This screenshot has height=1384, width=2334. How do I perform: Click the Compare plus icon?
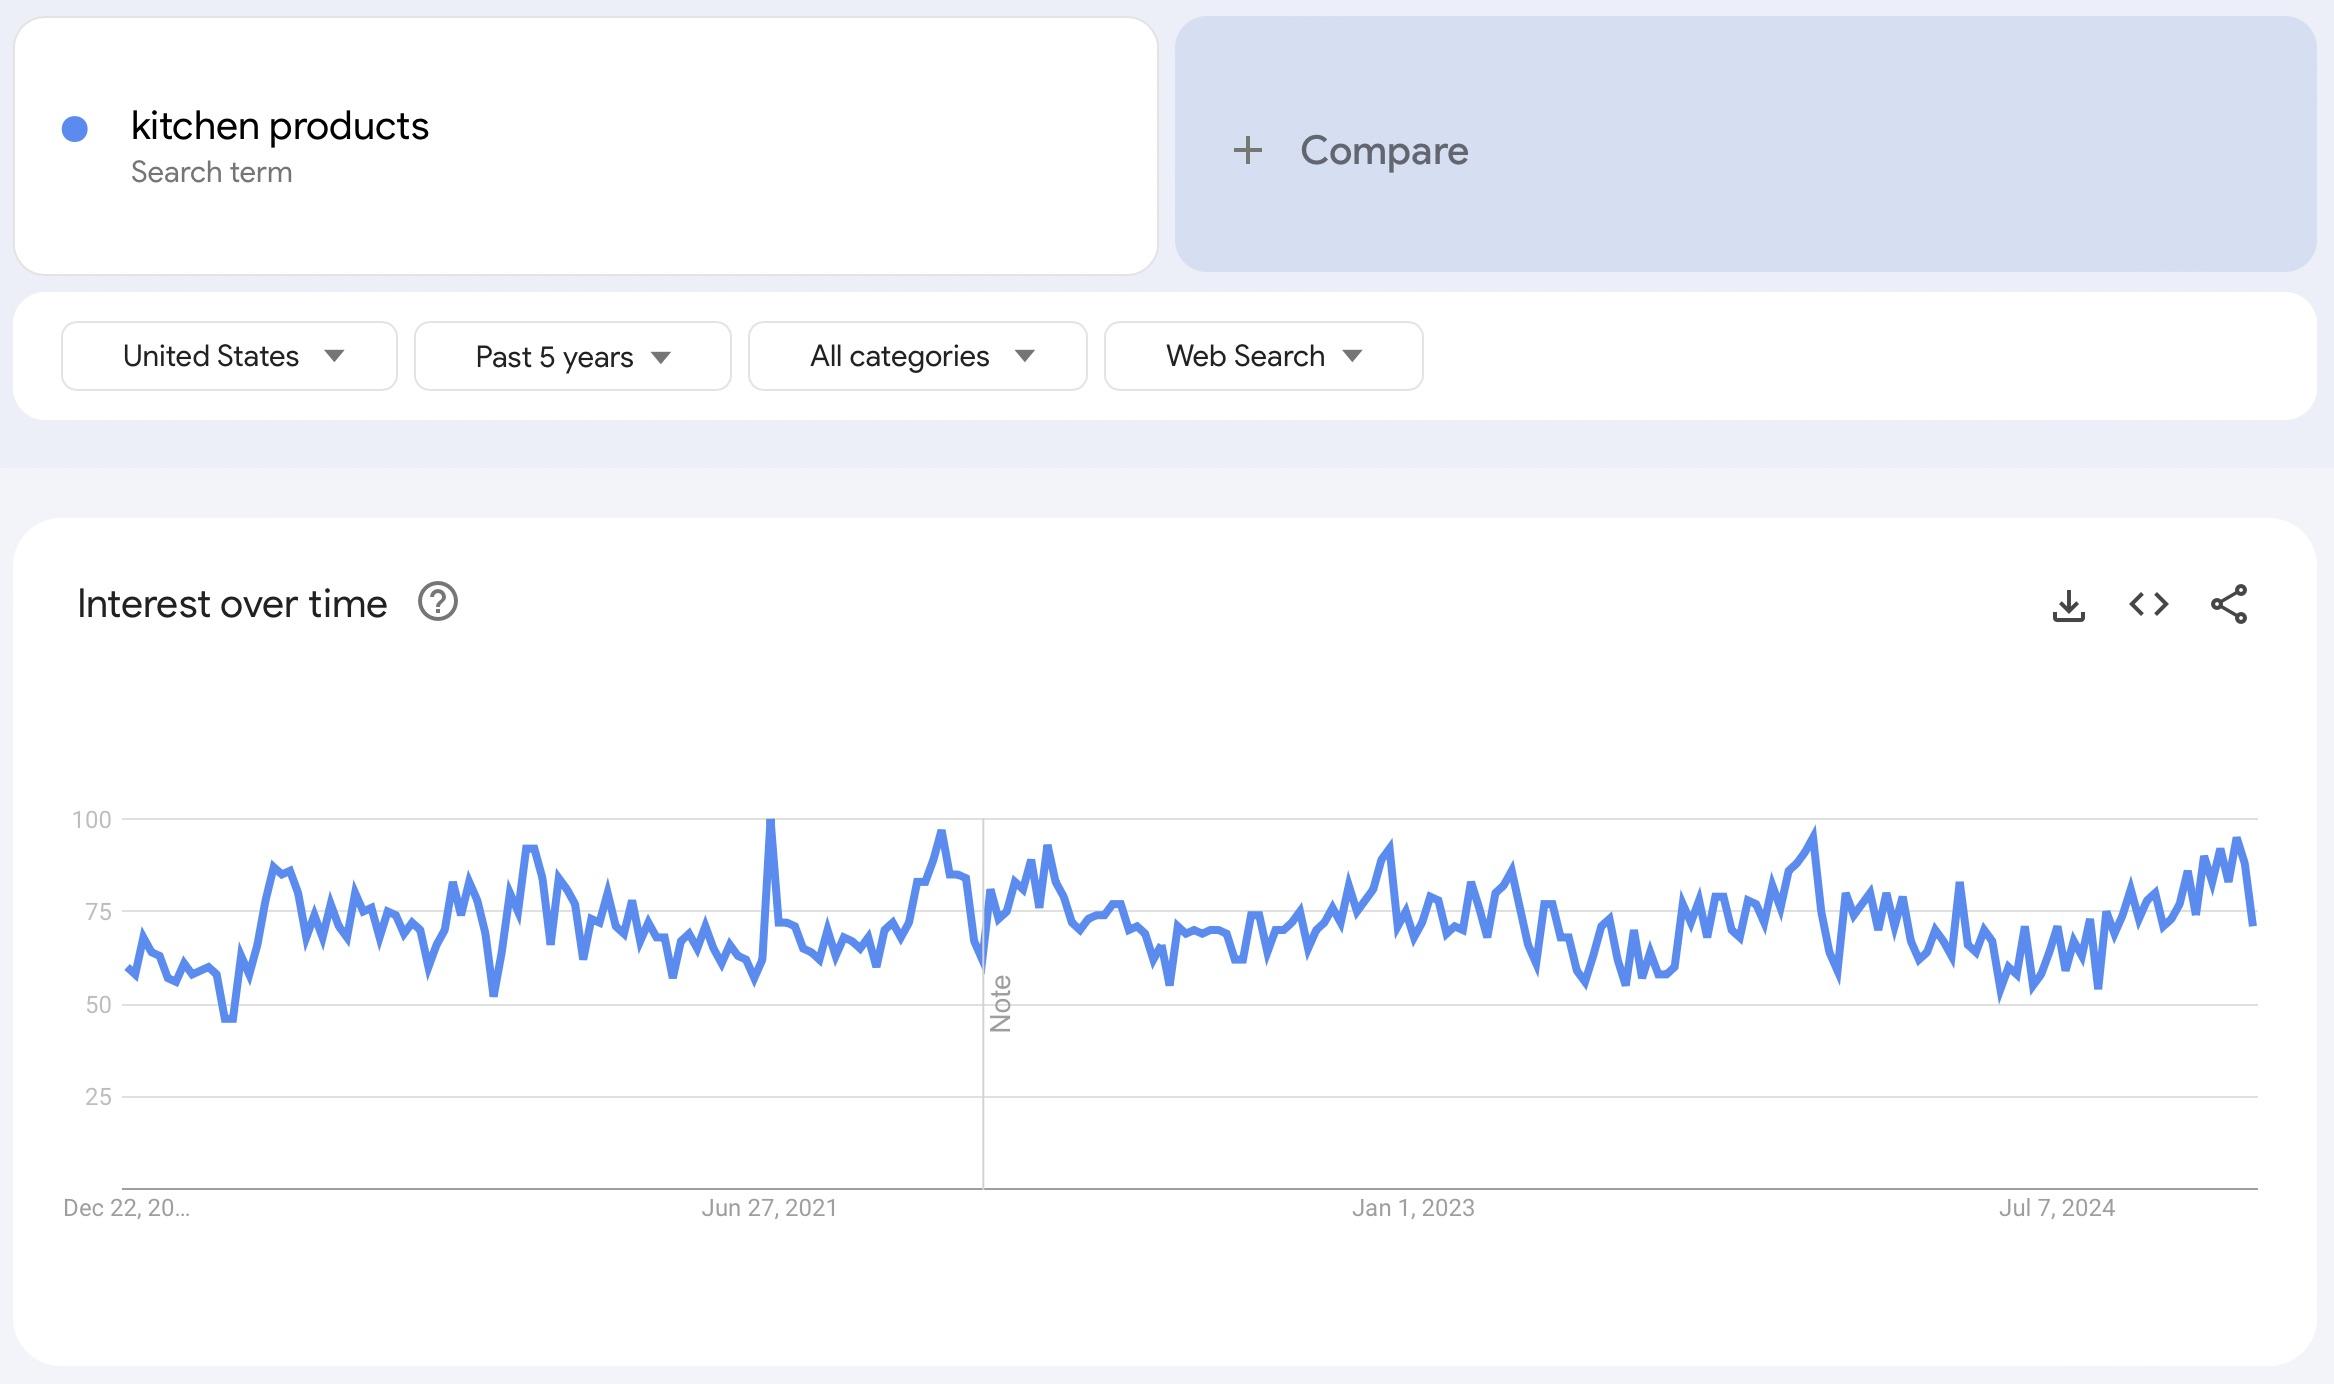[x=1249, y=148]
